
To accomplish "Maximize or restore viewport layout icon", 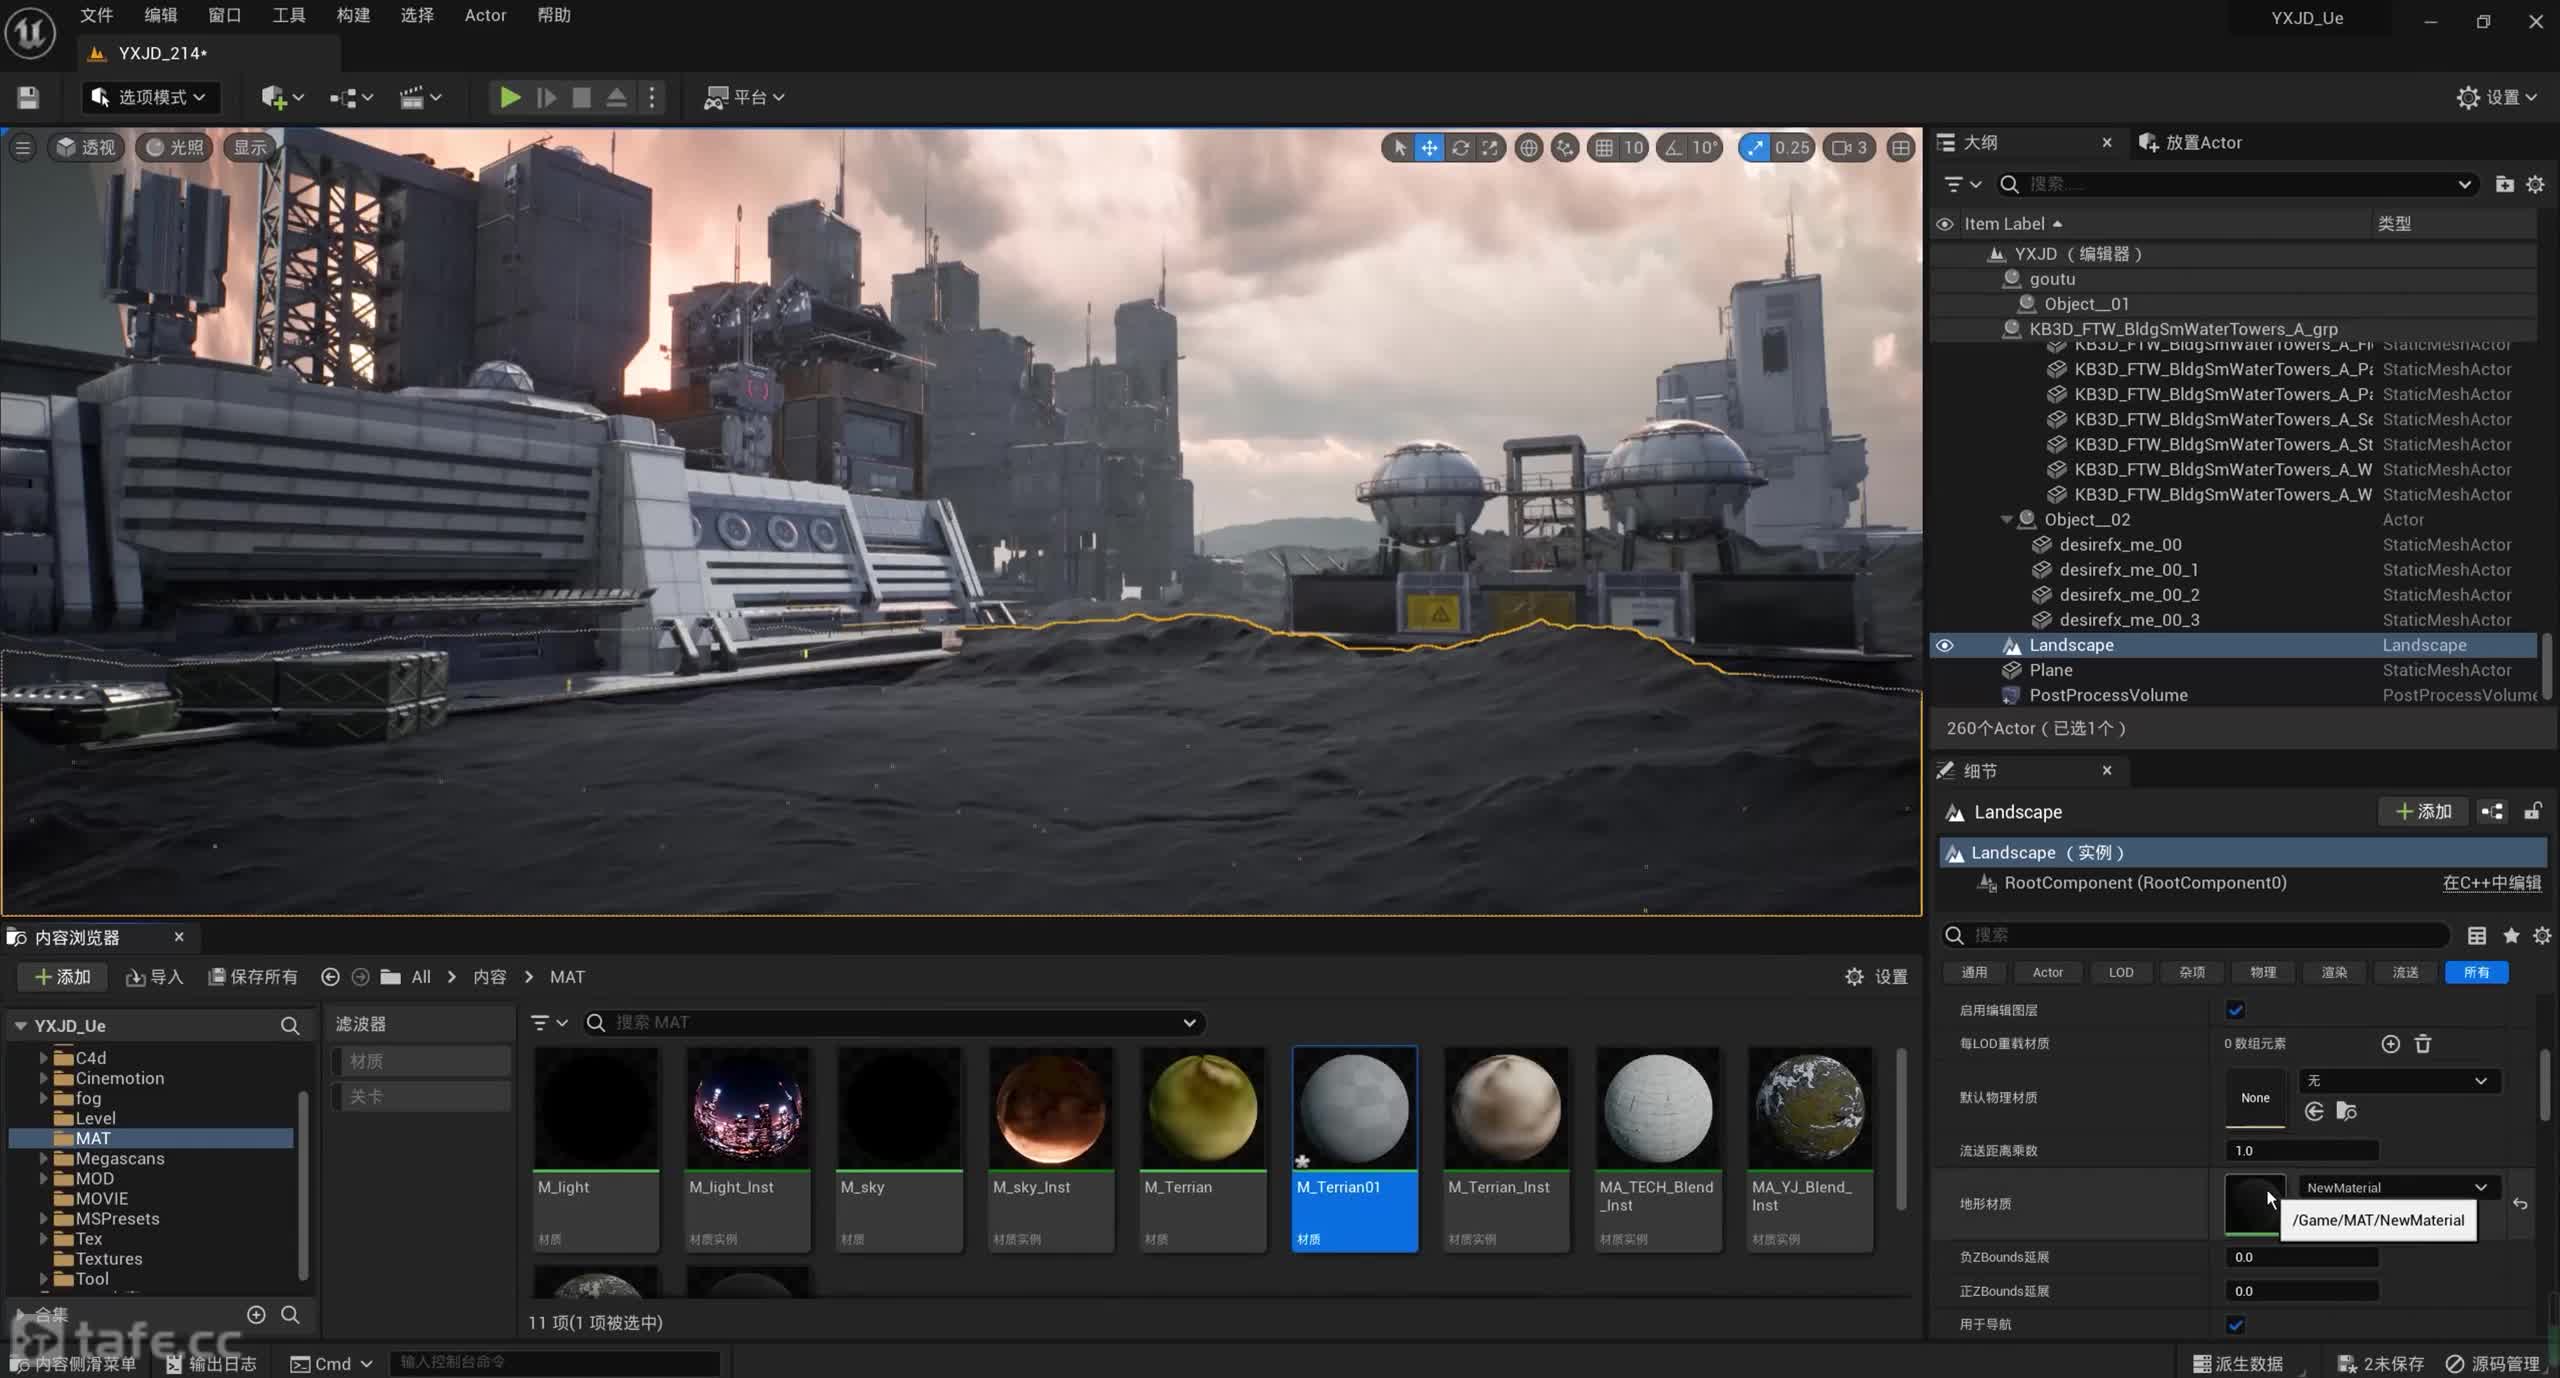I will pos(1900,148).
